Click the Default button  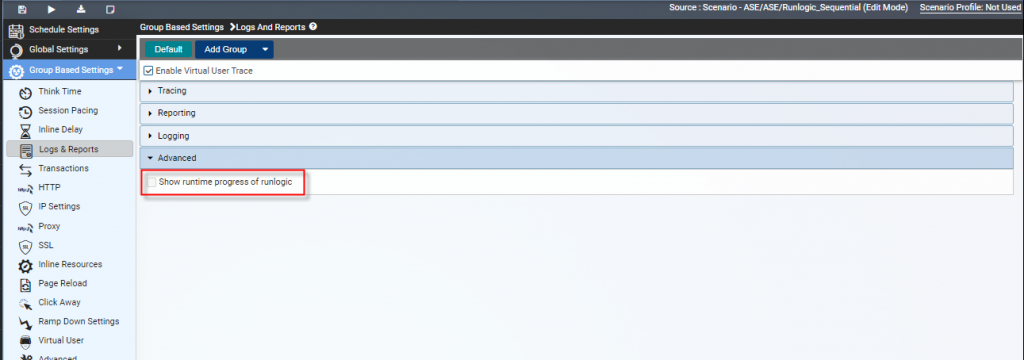pyautogui.click(x=168, y=50)
